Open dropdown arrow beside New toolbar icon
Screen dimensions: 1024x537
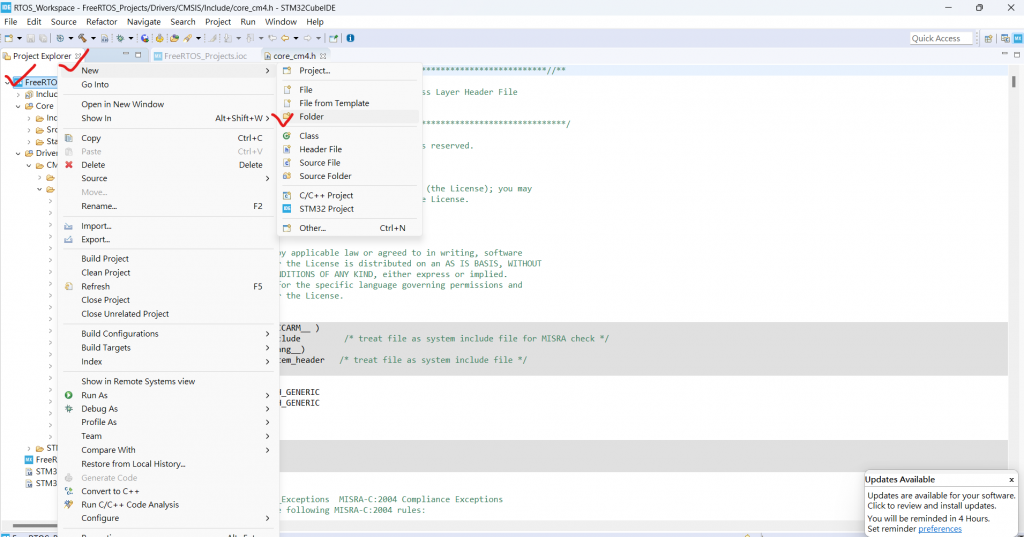point(19,39)
